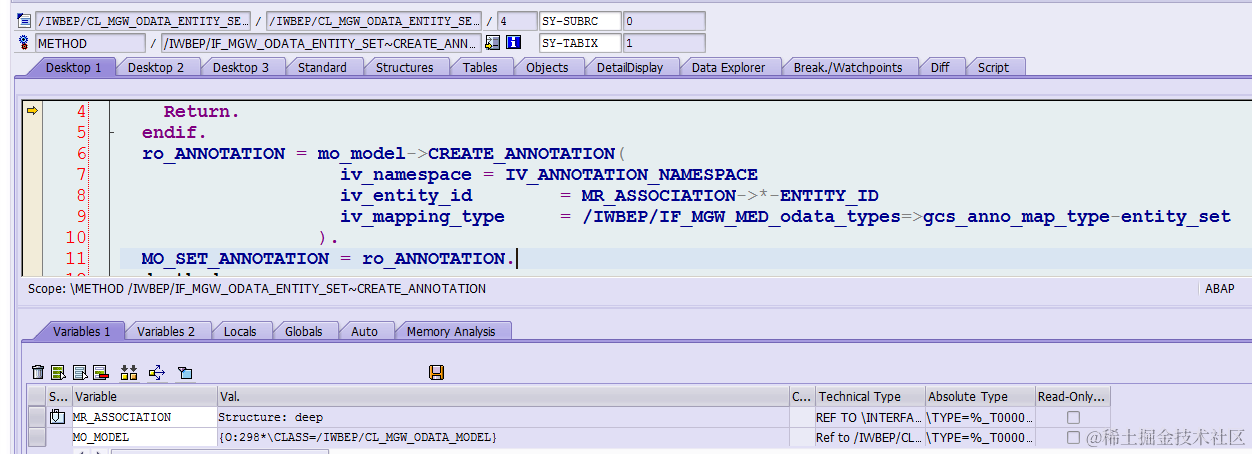Click the blue arrow services icon in variables toolbar
Screen dimensions: 1252x454
pos(156,373)
